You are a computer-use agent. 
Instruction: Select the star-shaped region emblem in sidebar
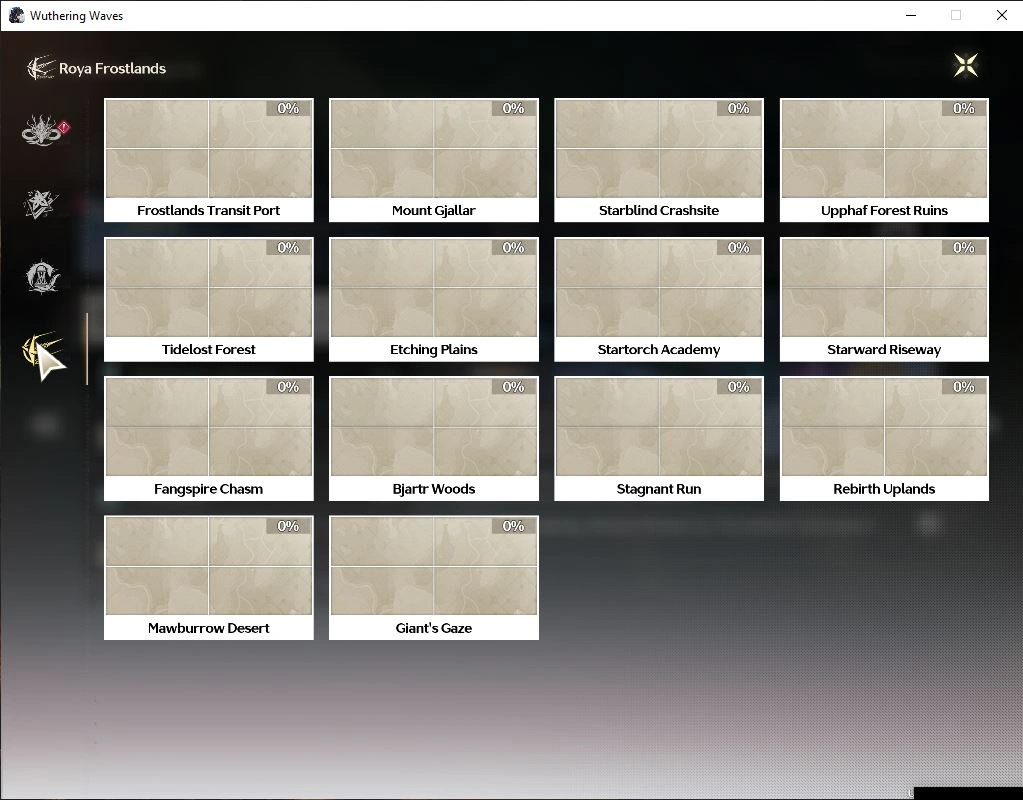click(42, 204)
